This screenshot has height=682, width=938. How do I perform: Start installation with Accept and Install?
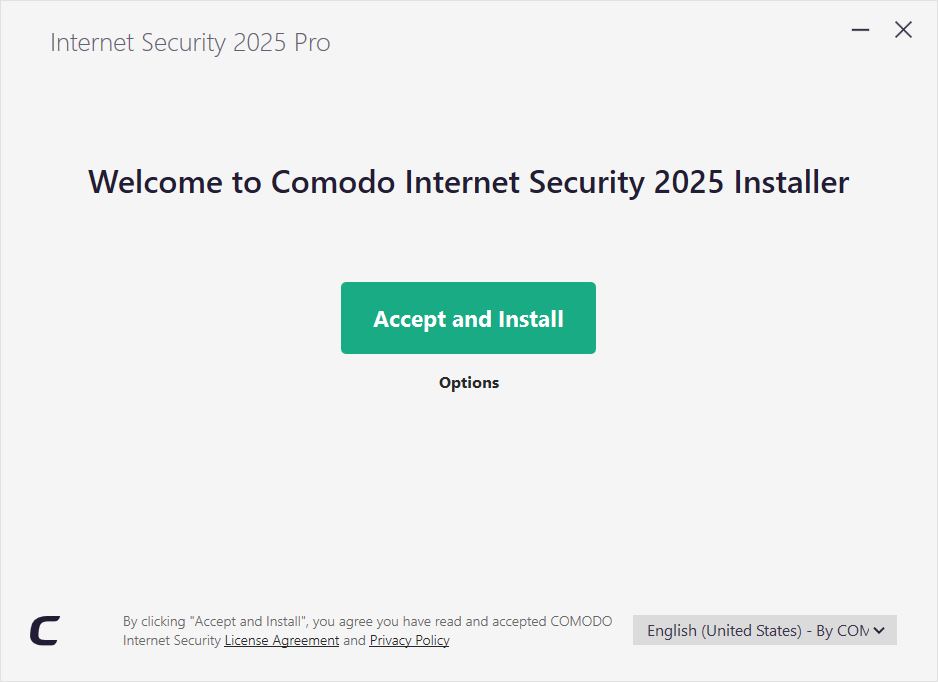[468, 318]
